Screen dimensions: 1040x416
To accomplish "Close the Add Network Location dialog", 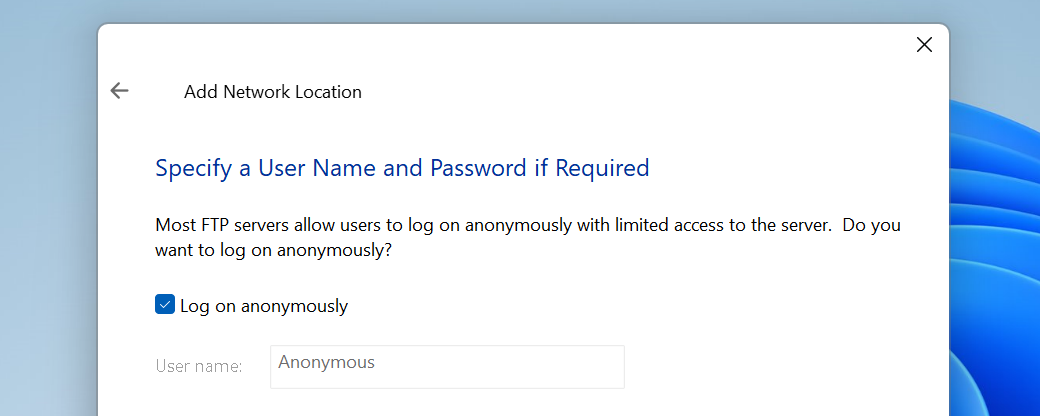I will click(924, 44).
